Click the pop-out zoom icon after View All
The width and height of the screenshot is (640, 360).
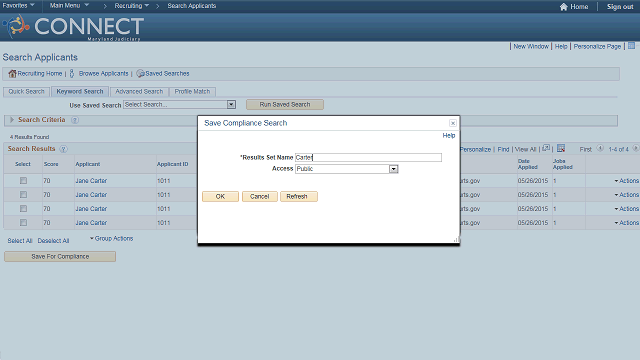pyautogui.click(x=546, y=148)
